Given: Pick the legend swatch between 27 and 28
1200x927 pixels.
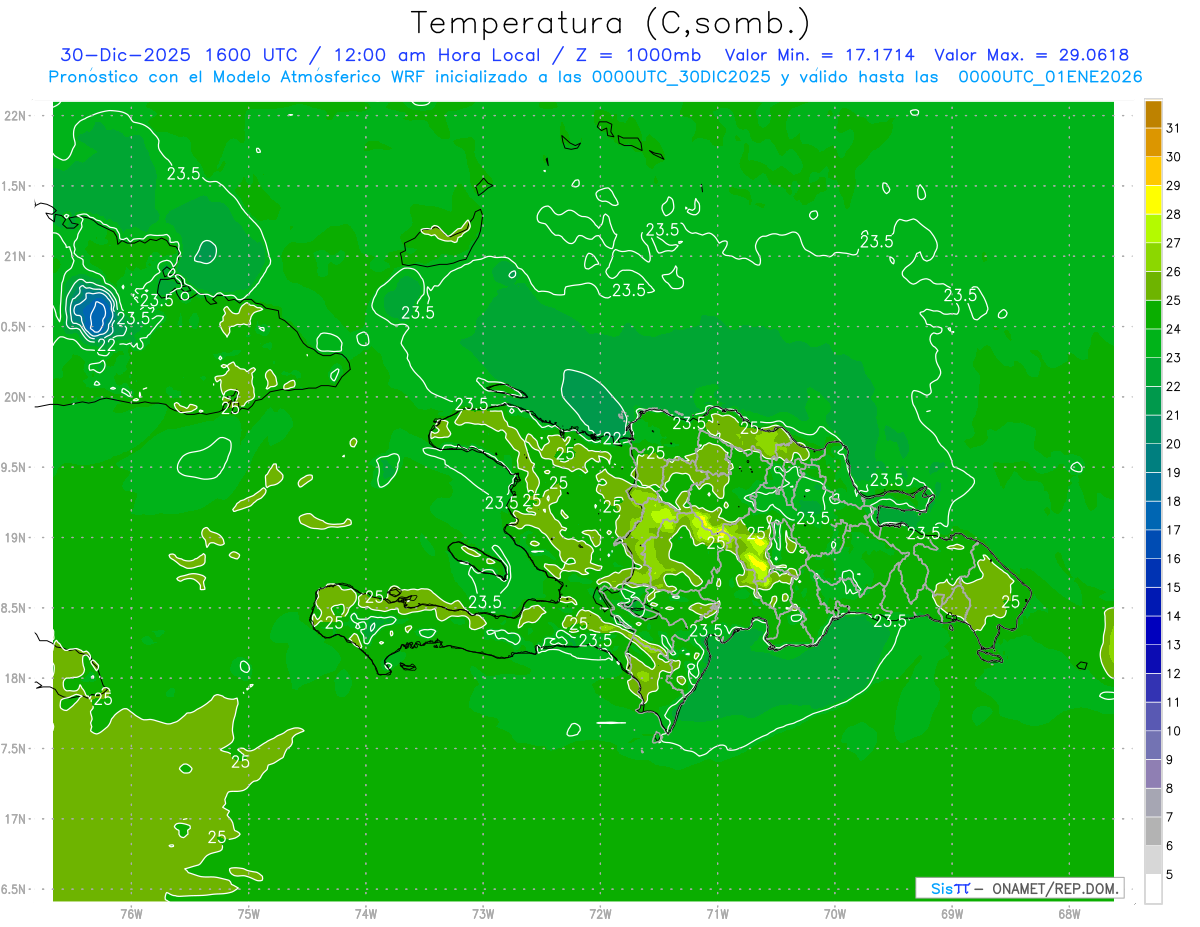Looking at the screenshot, I should click(x=1153, y=228).
